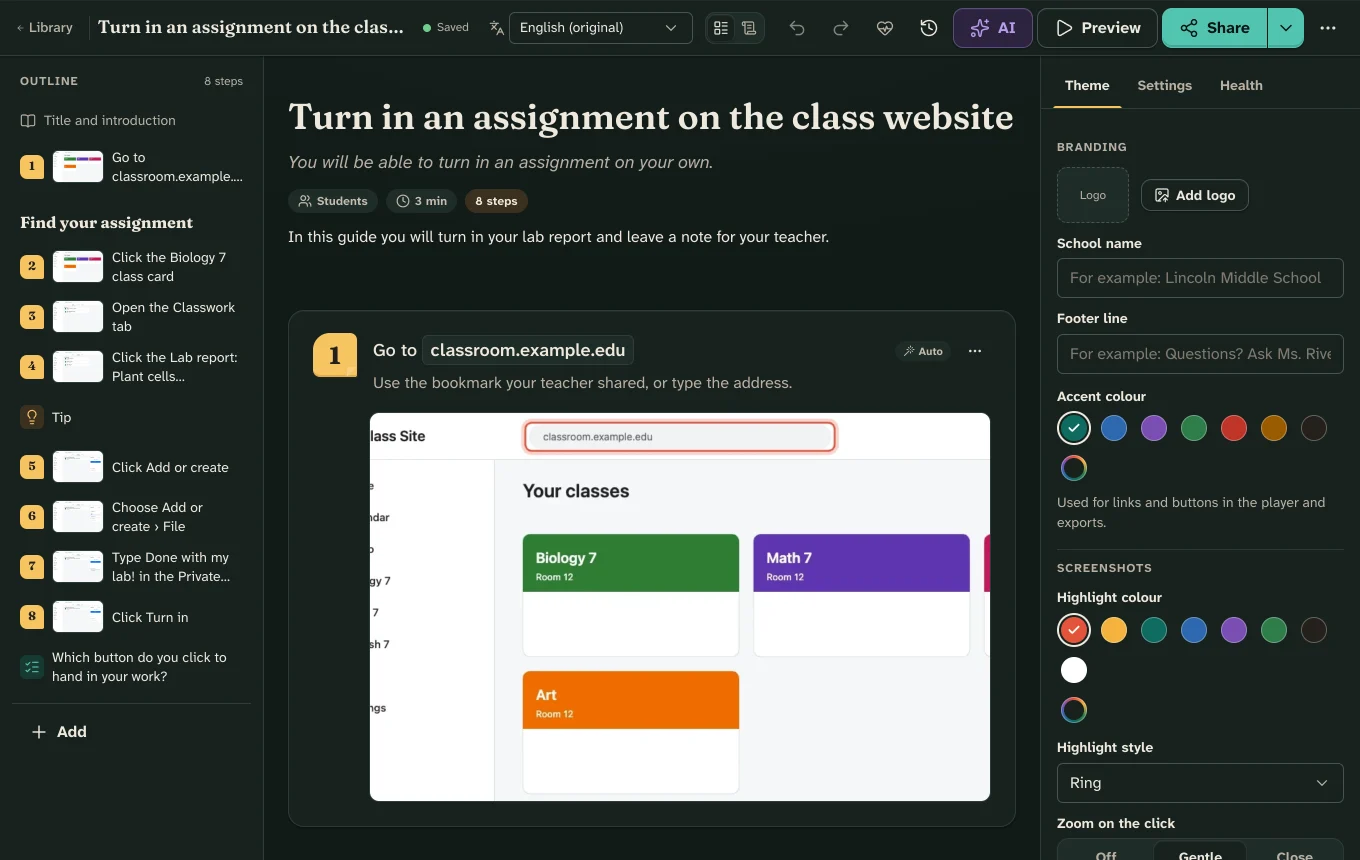Select step 8 Click Turn in thumbnail

pyautogui.click(x=78, y=617)
